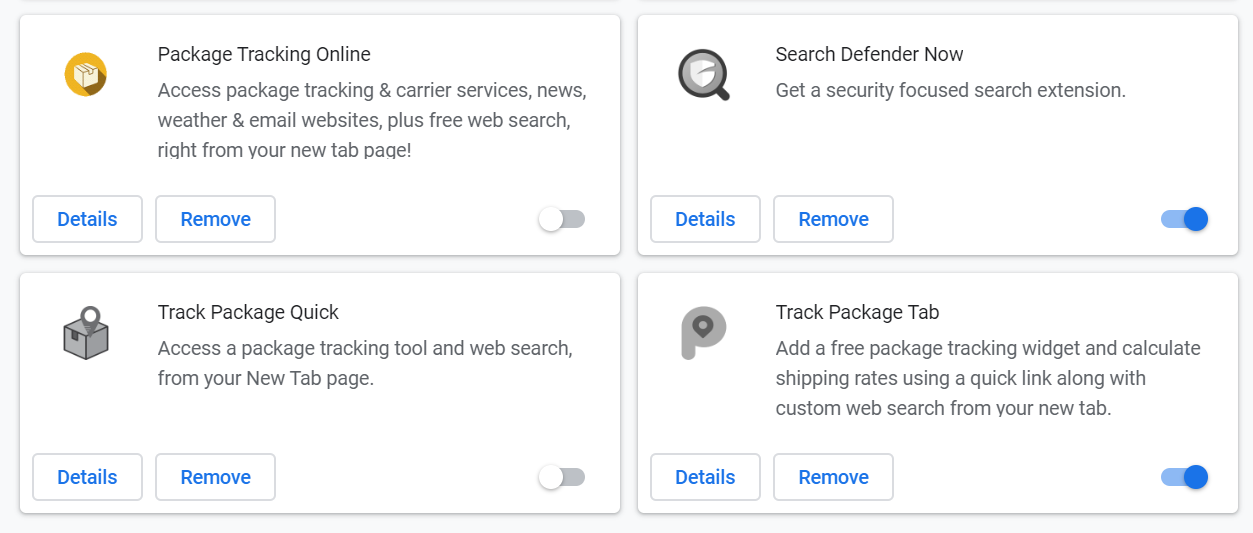
Task: Click the Track Package Tab description text
Action: click(x=988, y=378)
